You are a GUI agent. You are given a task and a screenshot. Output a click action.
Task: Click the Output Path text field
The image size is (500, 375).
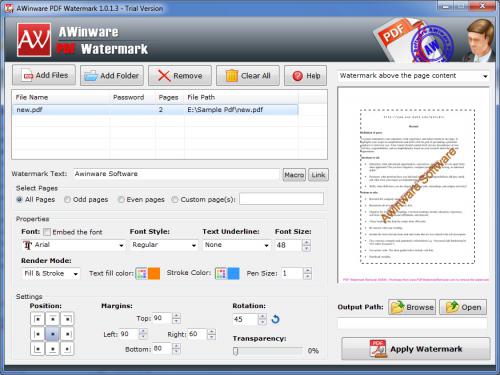(412, 323)
